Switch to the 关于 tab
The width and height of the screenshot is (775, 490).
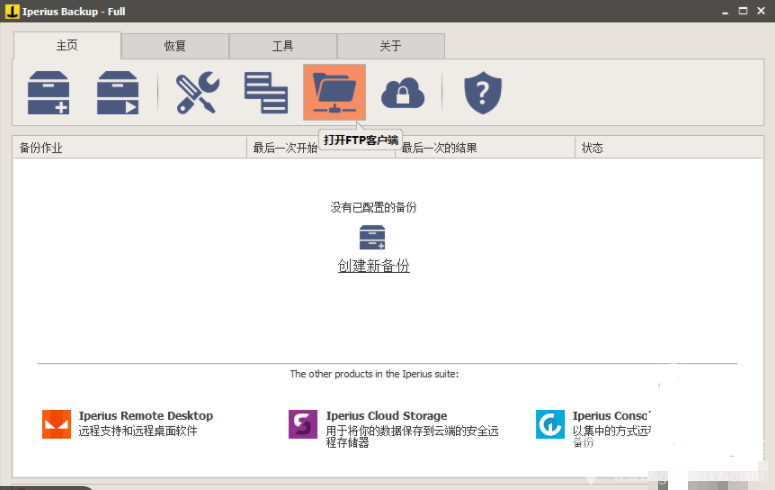click(x=390, y=46)
